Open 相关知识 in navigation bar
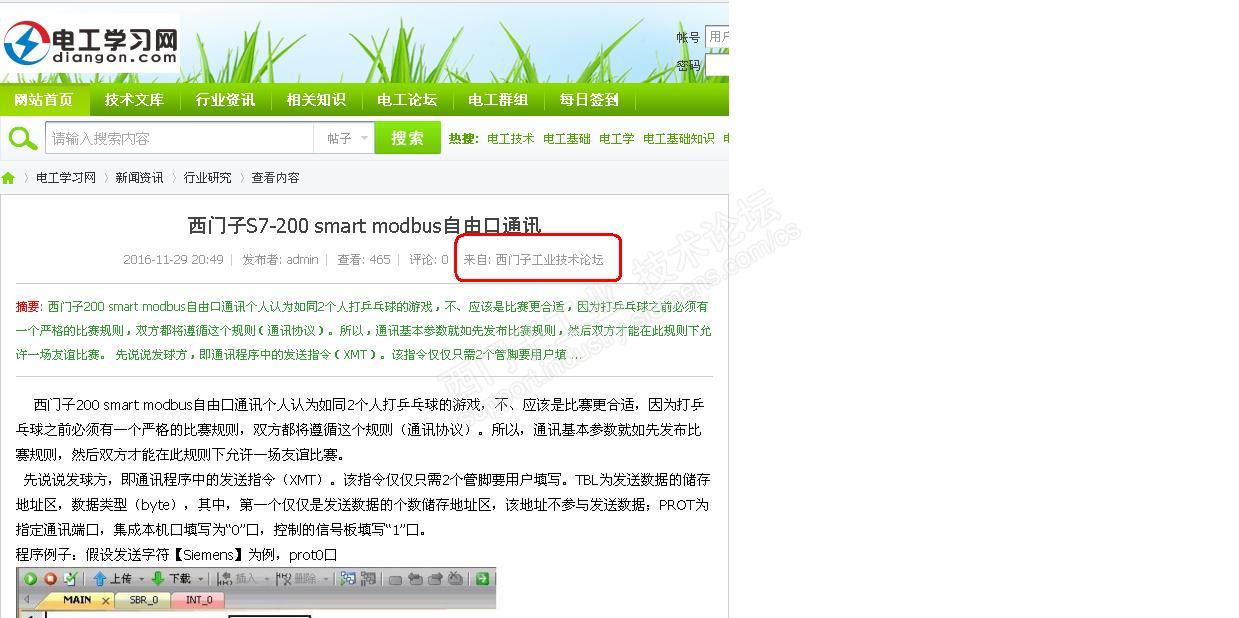The width and height of the screenshot is (1239, 618). tap(316, 100)
